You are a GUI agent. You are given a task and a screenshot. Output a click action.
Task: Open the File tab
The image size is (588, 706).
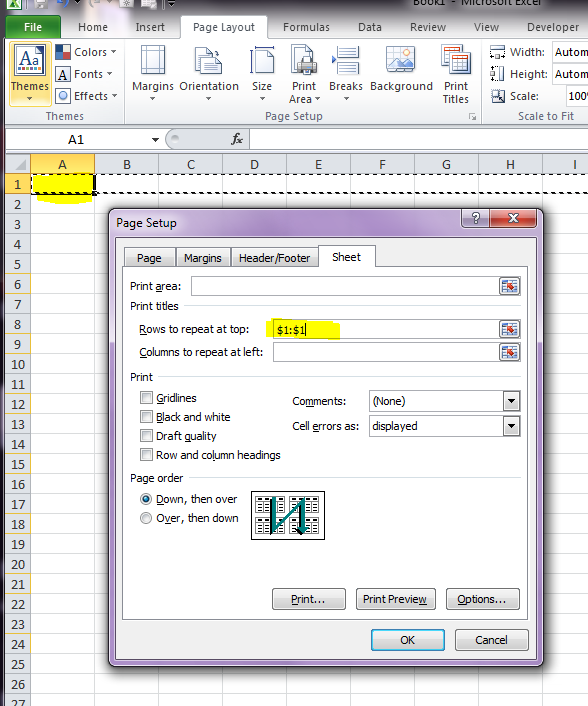coord(33,27)
